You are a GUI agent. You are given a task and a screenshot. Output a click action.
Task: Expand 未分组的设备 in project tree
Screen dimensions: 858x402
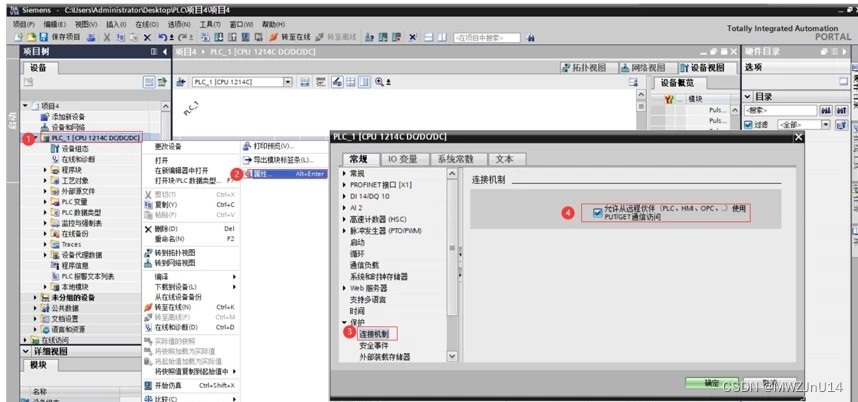[35, 298]
